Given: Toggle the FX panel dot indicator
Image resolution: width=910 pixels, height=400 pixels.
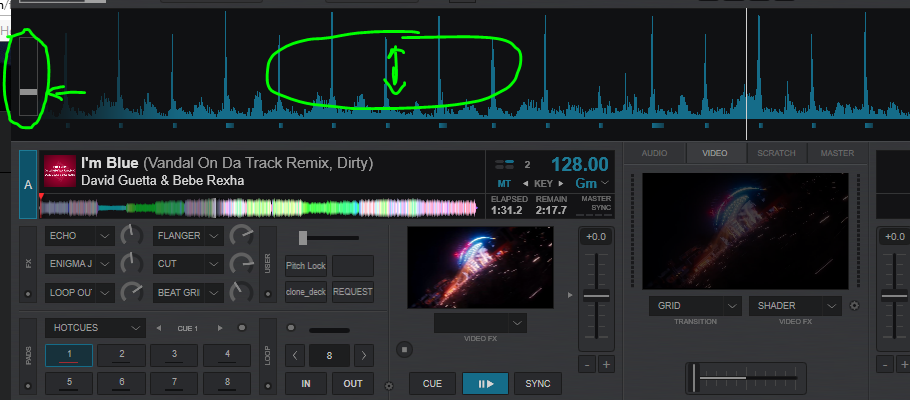Looking at the screenshot, I should pos(28,294).
